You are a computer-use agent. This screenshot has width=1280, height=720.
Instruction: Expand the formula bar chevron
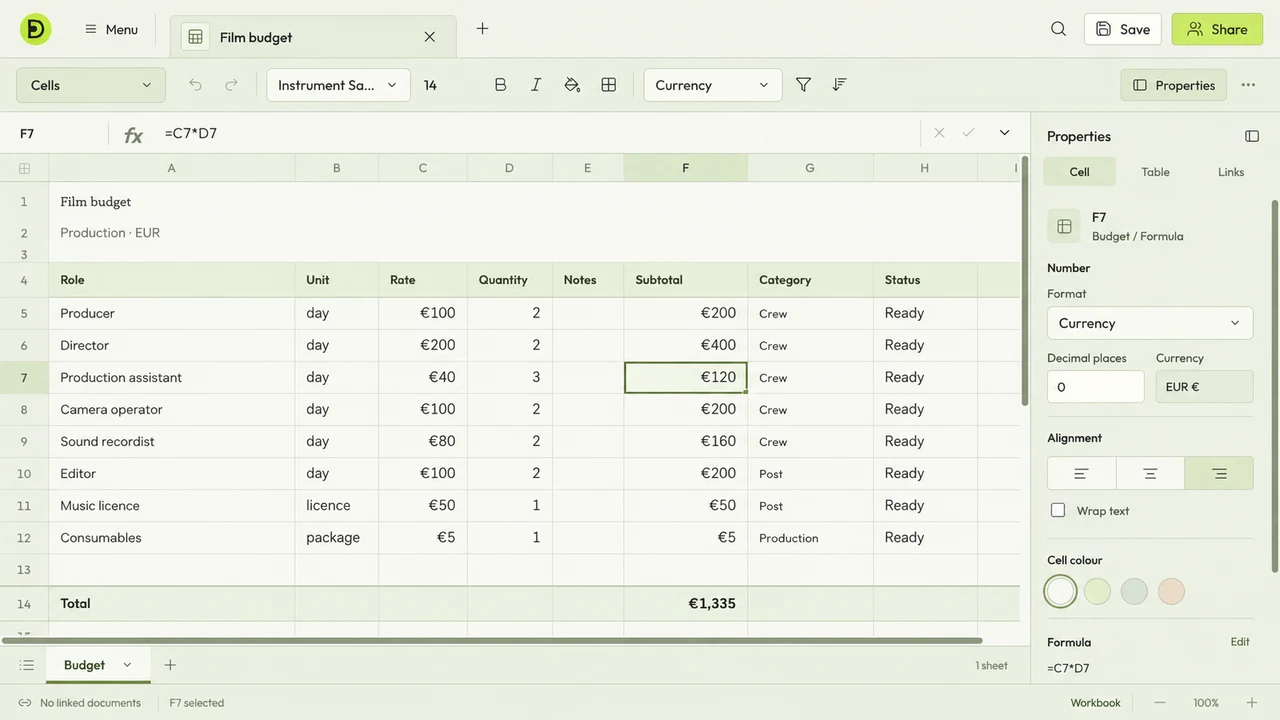click(1005, 133)
